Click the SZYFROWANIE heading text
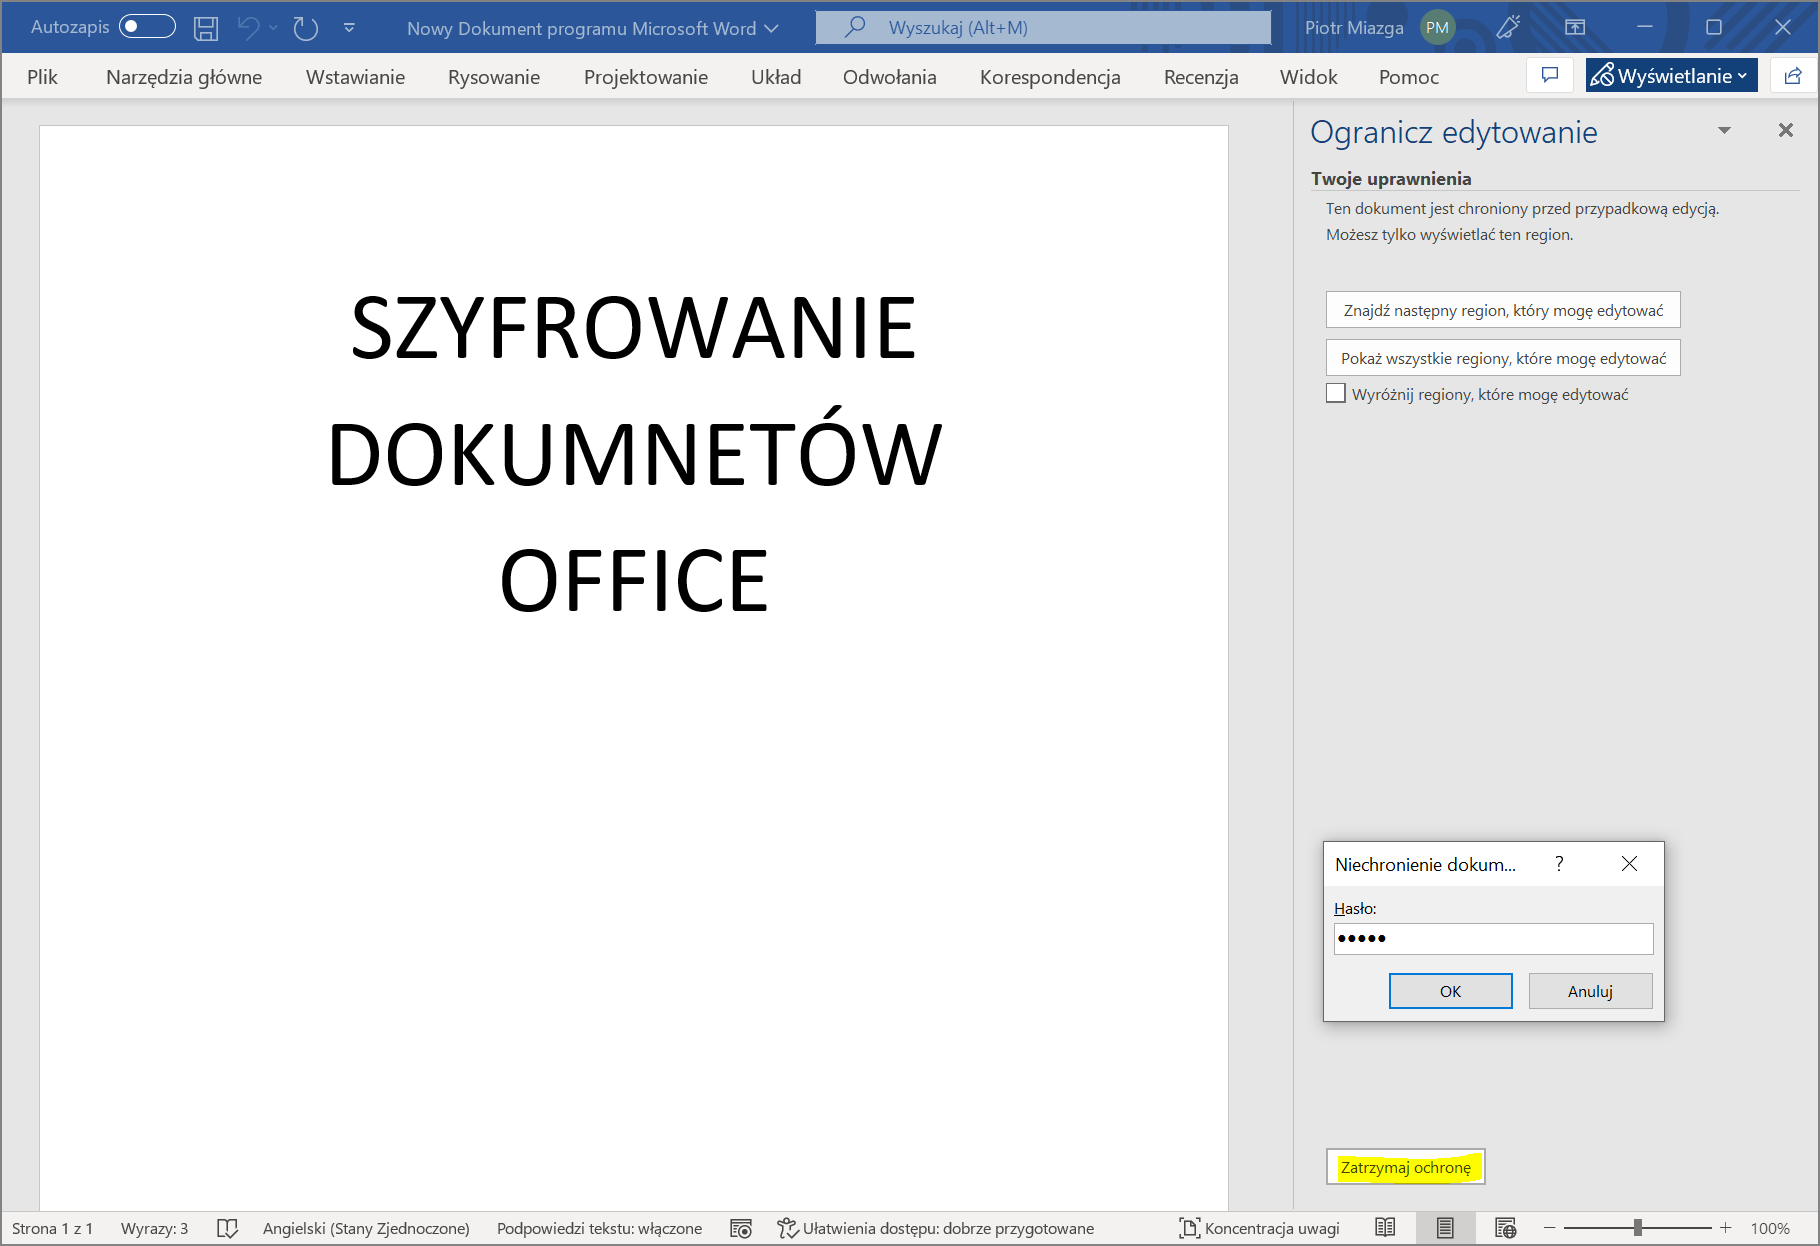This screenshot has height=1246, width=1820. coord(634,327)
